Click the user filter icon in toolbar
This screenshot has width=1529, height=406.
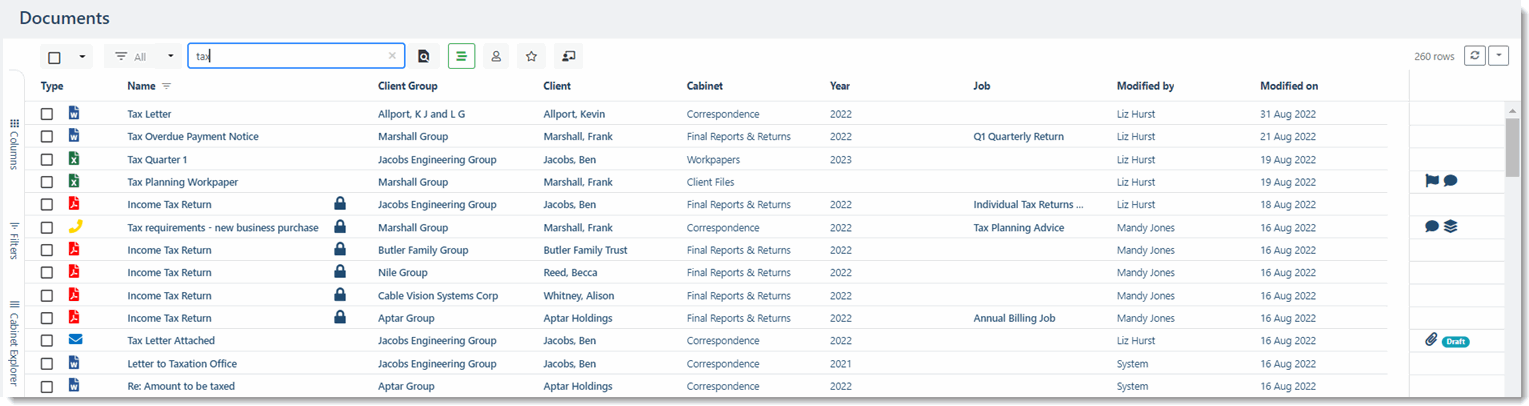(x=496, y=57)
